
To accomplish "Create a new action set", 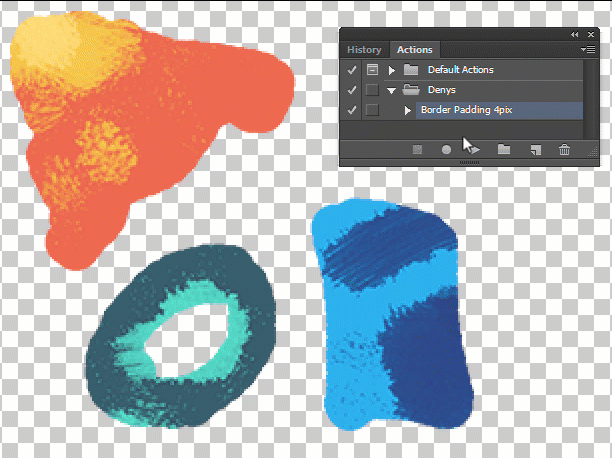I will coord(504,149).
